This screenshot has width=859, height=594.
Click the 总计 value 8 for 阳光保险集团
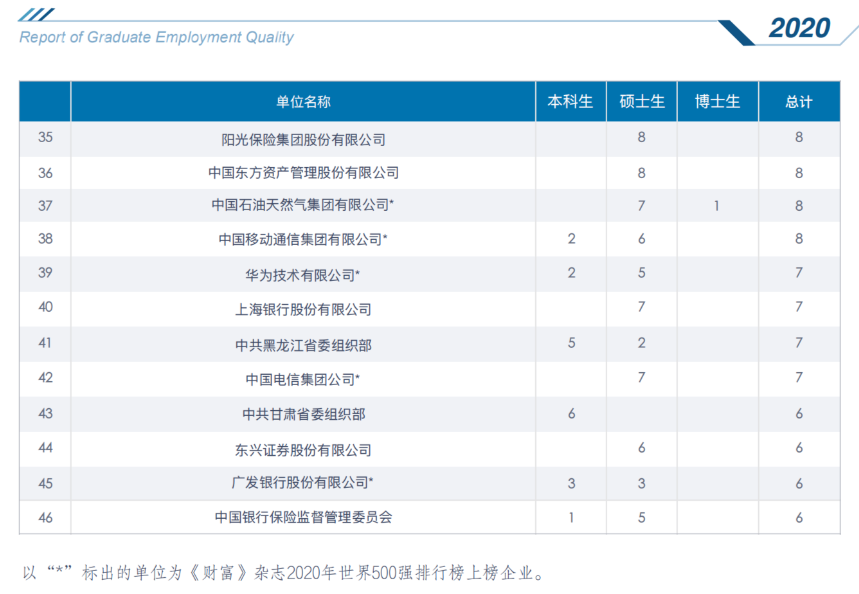[x=799, y=137]
